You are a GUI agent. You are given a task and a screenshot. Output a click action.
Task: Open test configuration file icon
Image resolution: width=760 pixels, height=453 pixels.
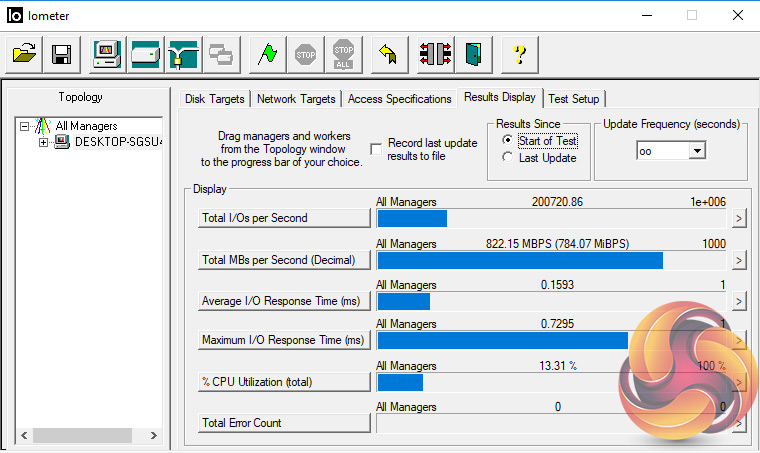24,54
